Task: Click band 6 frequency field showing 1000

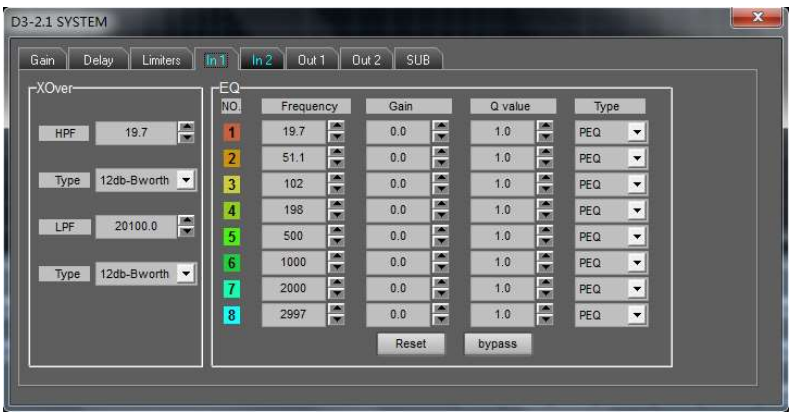Action: 294,264
